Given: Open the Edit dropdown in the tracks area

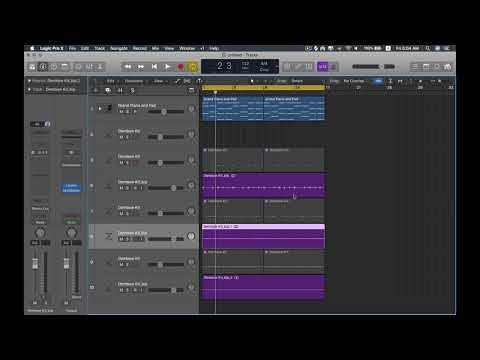Looking at the screenshot, I should point(111,81).
